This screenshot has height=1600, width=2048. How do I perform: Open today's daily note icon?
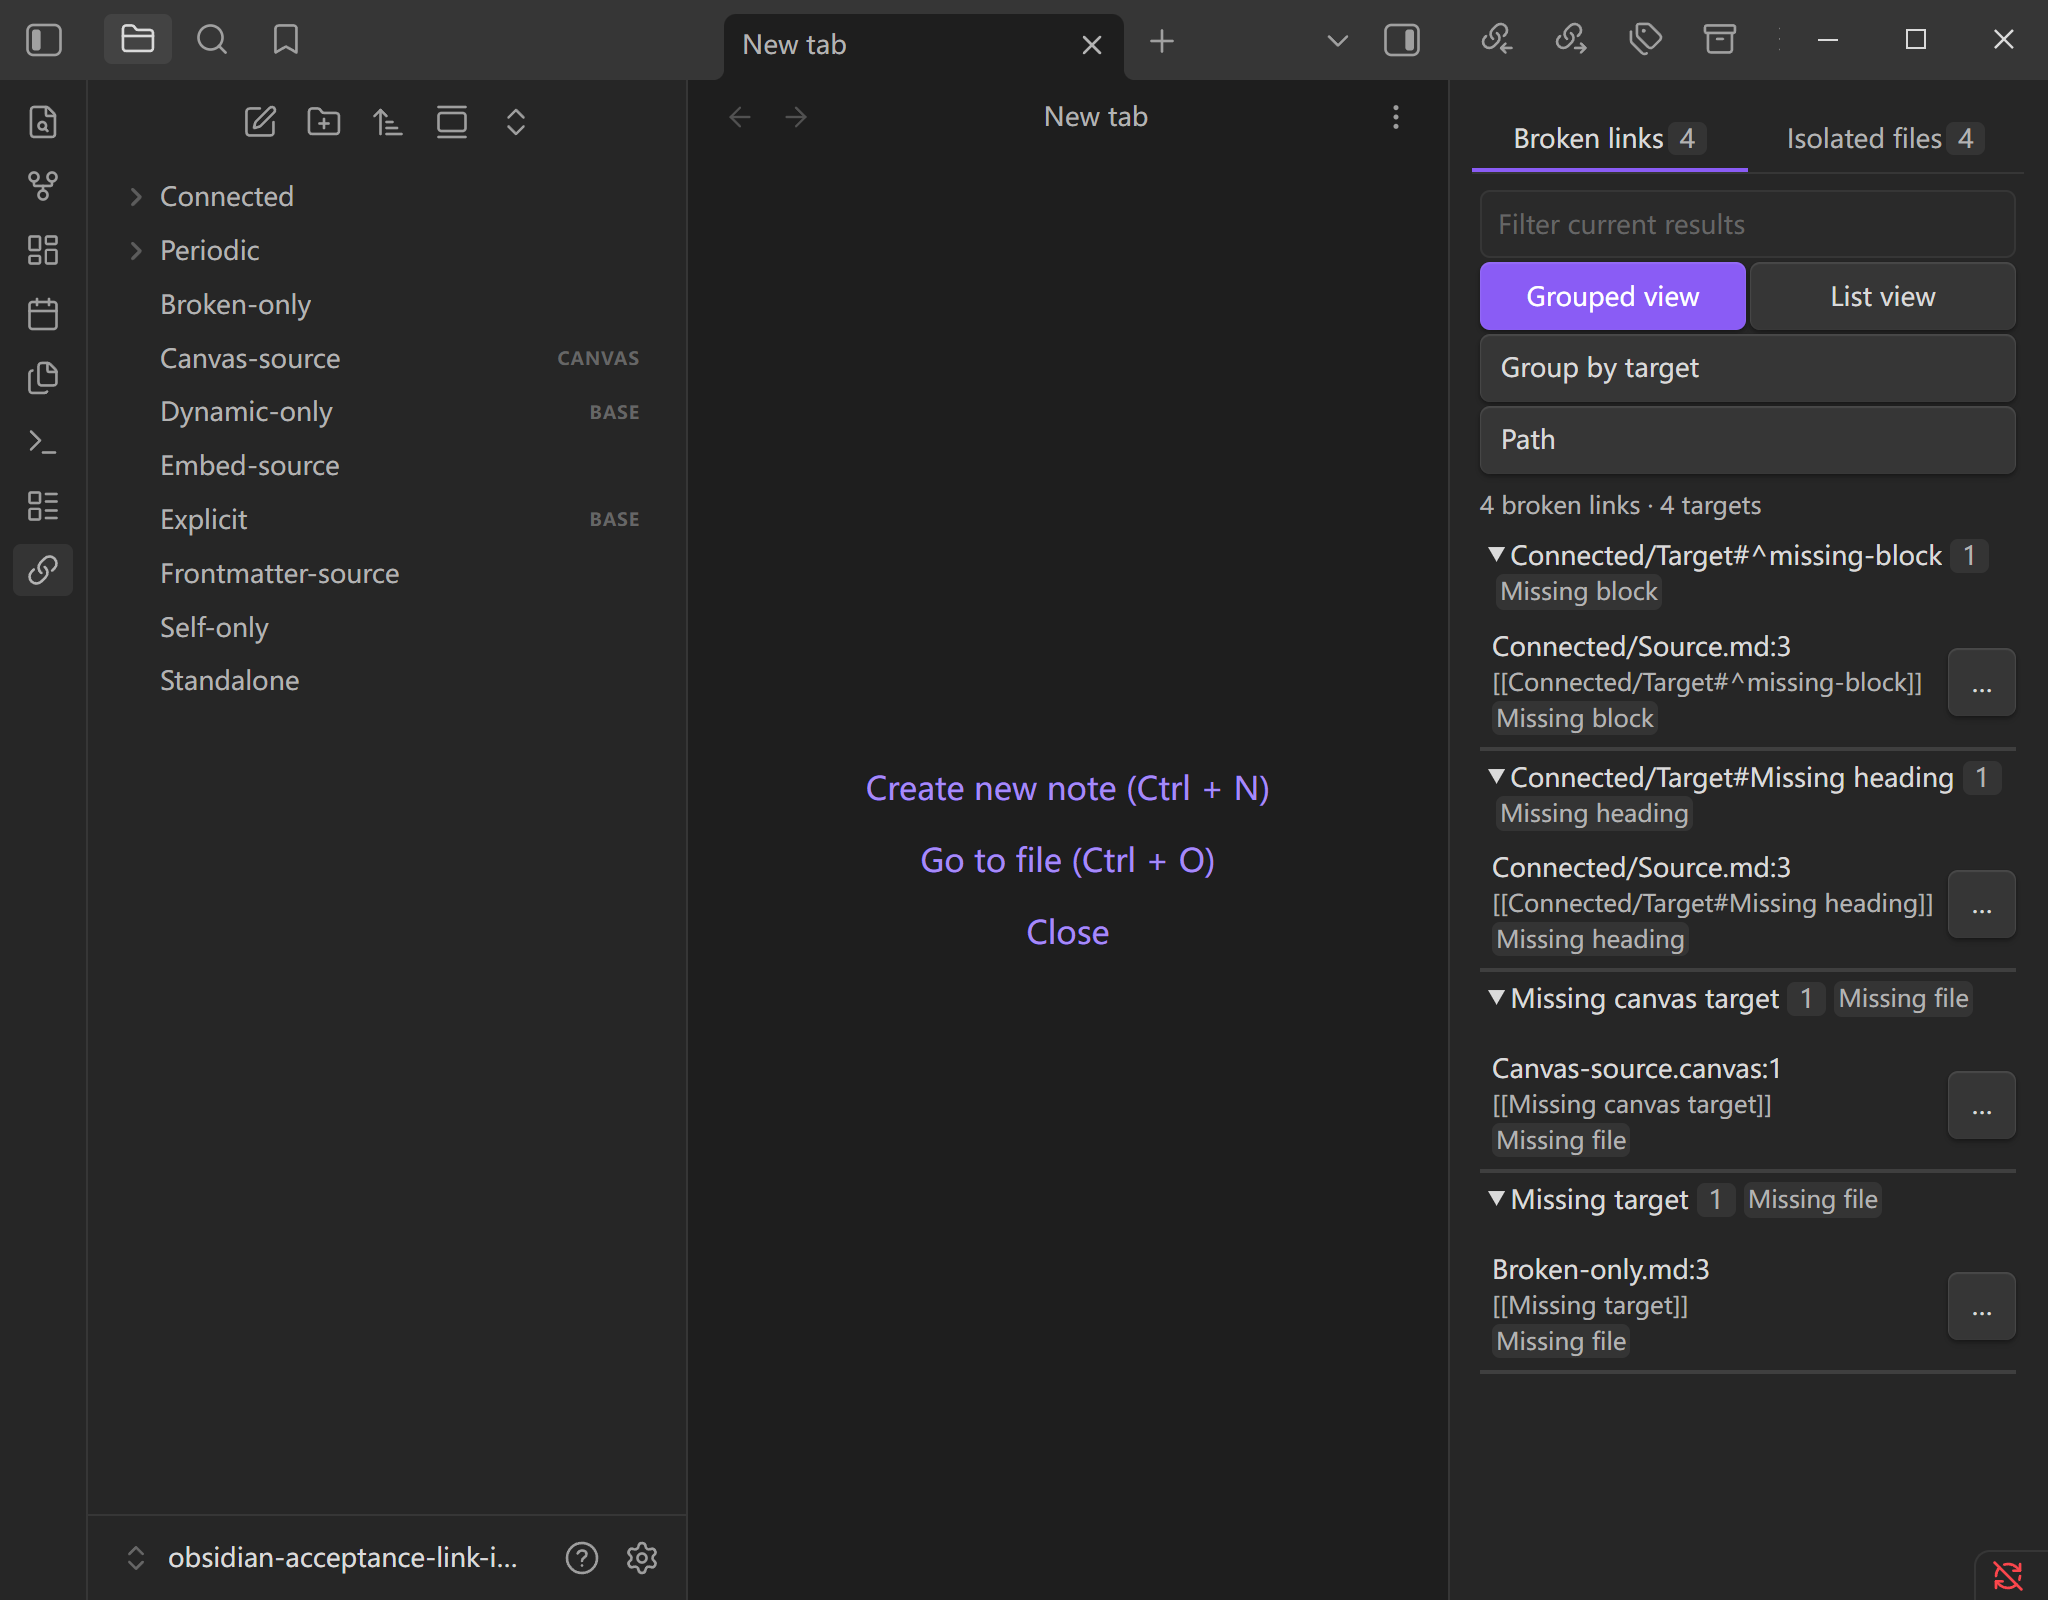tap(43, 314)
